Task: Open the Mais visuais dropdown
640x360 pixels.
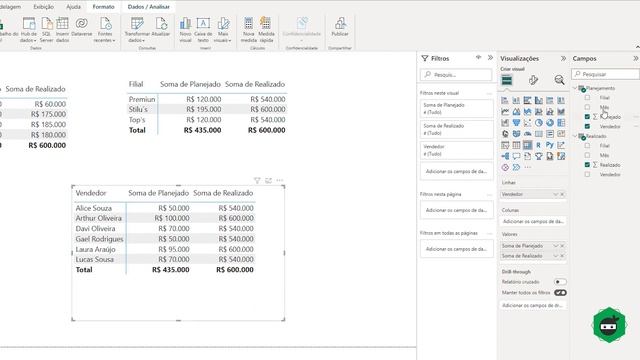Action: click(223, 30)
